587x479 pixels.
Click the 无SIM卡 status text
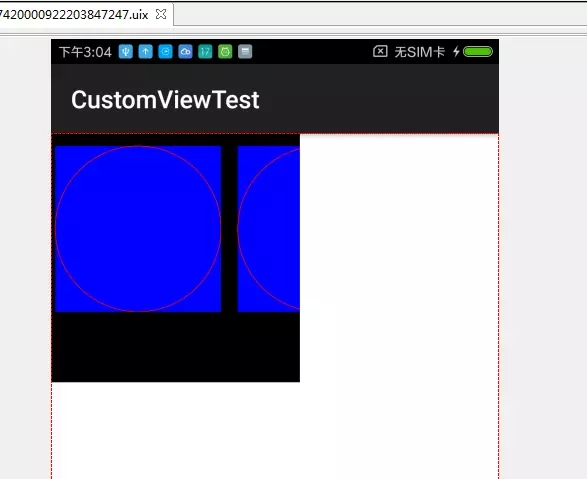[420, 52]
